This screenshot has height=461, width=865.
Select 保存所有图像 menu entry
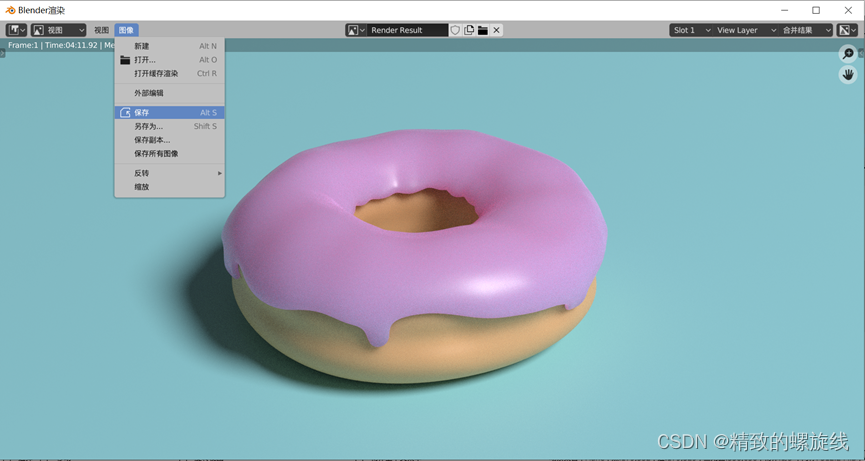point(169,154)
